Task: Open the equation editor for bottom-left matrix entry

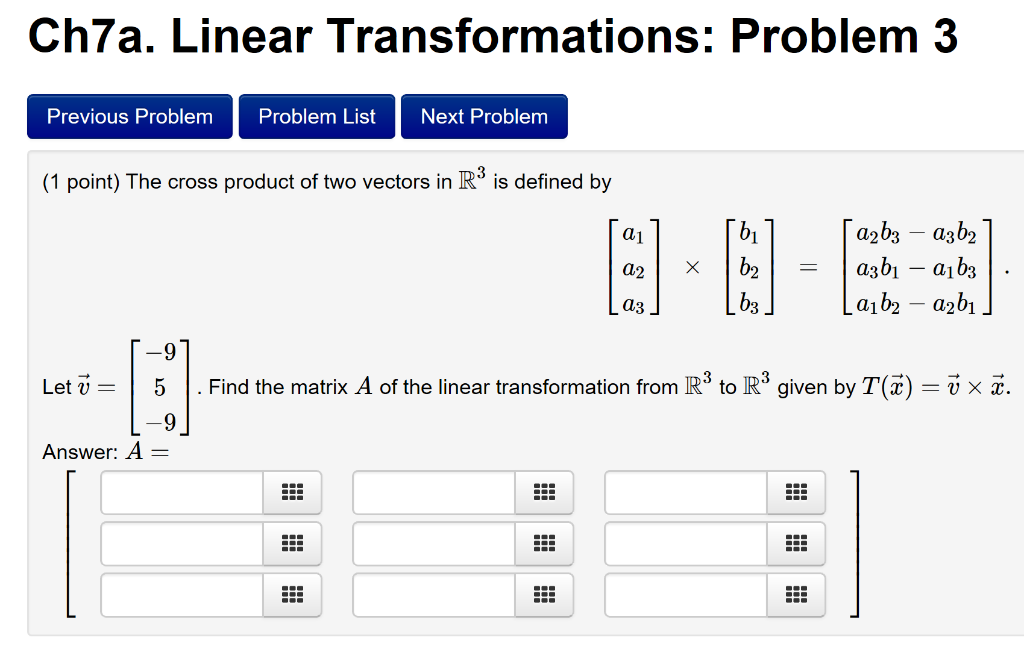Action: 294,594
